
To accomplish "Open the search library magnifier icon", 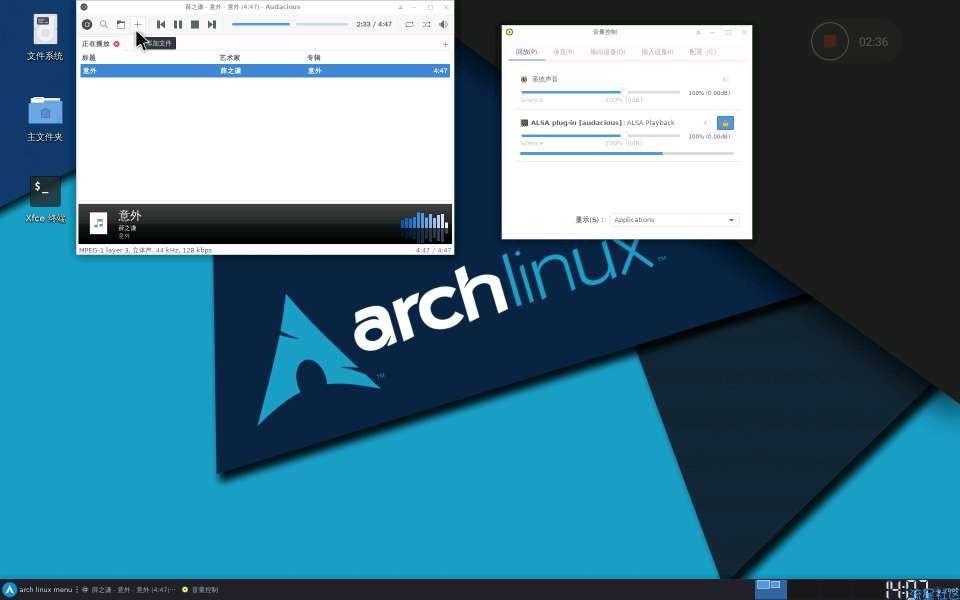I will [103, 24].
